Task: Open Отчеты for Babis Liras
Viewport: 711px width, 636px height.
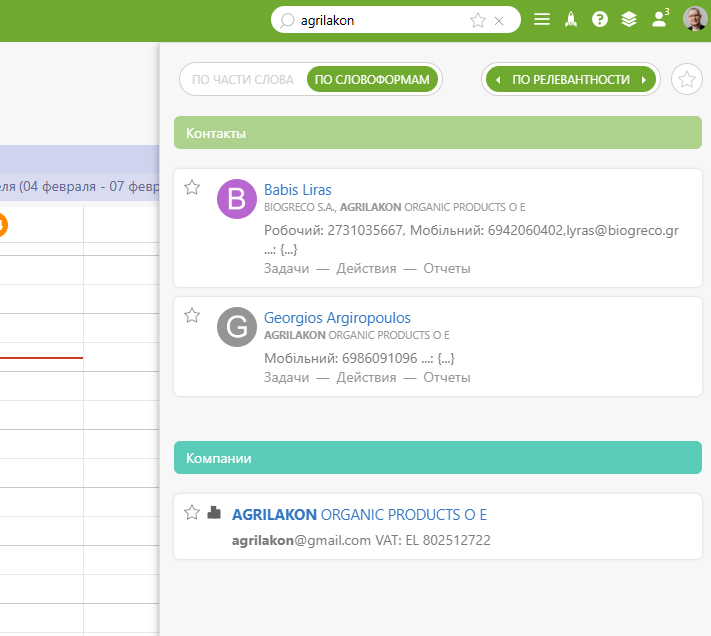Action: point(447,268)
